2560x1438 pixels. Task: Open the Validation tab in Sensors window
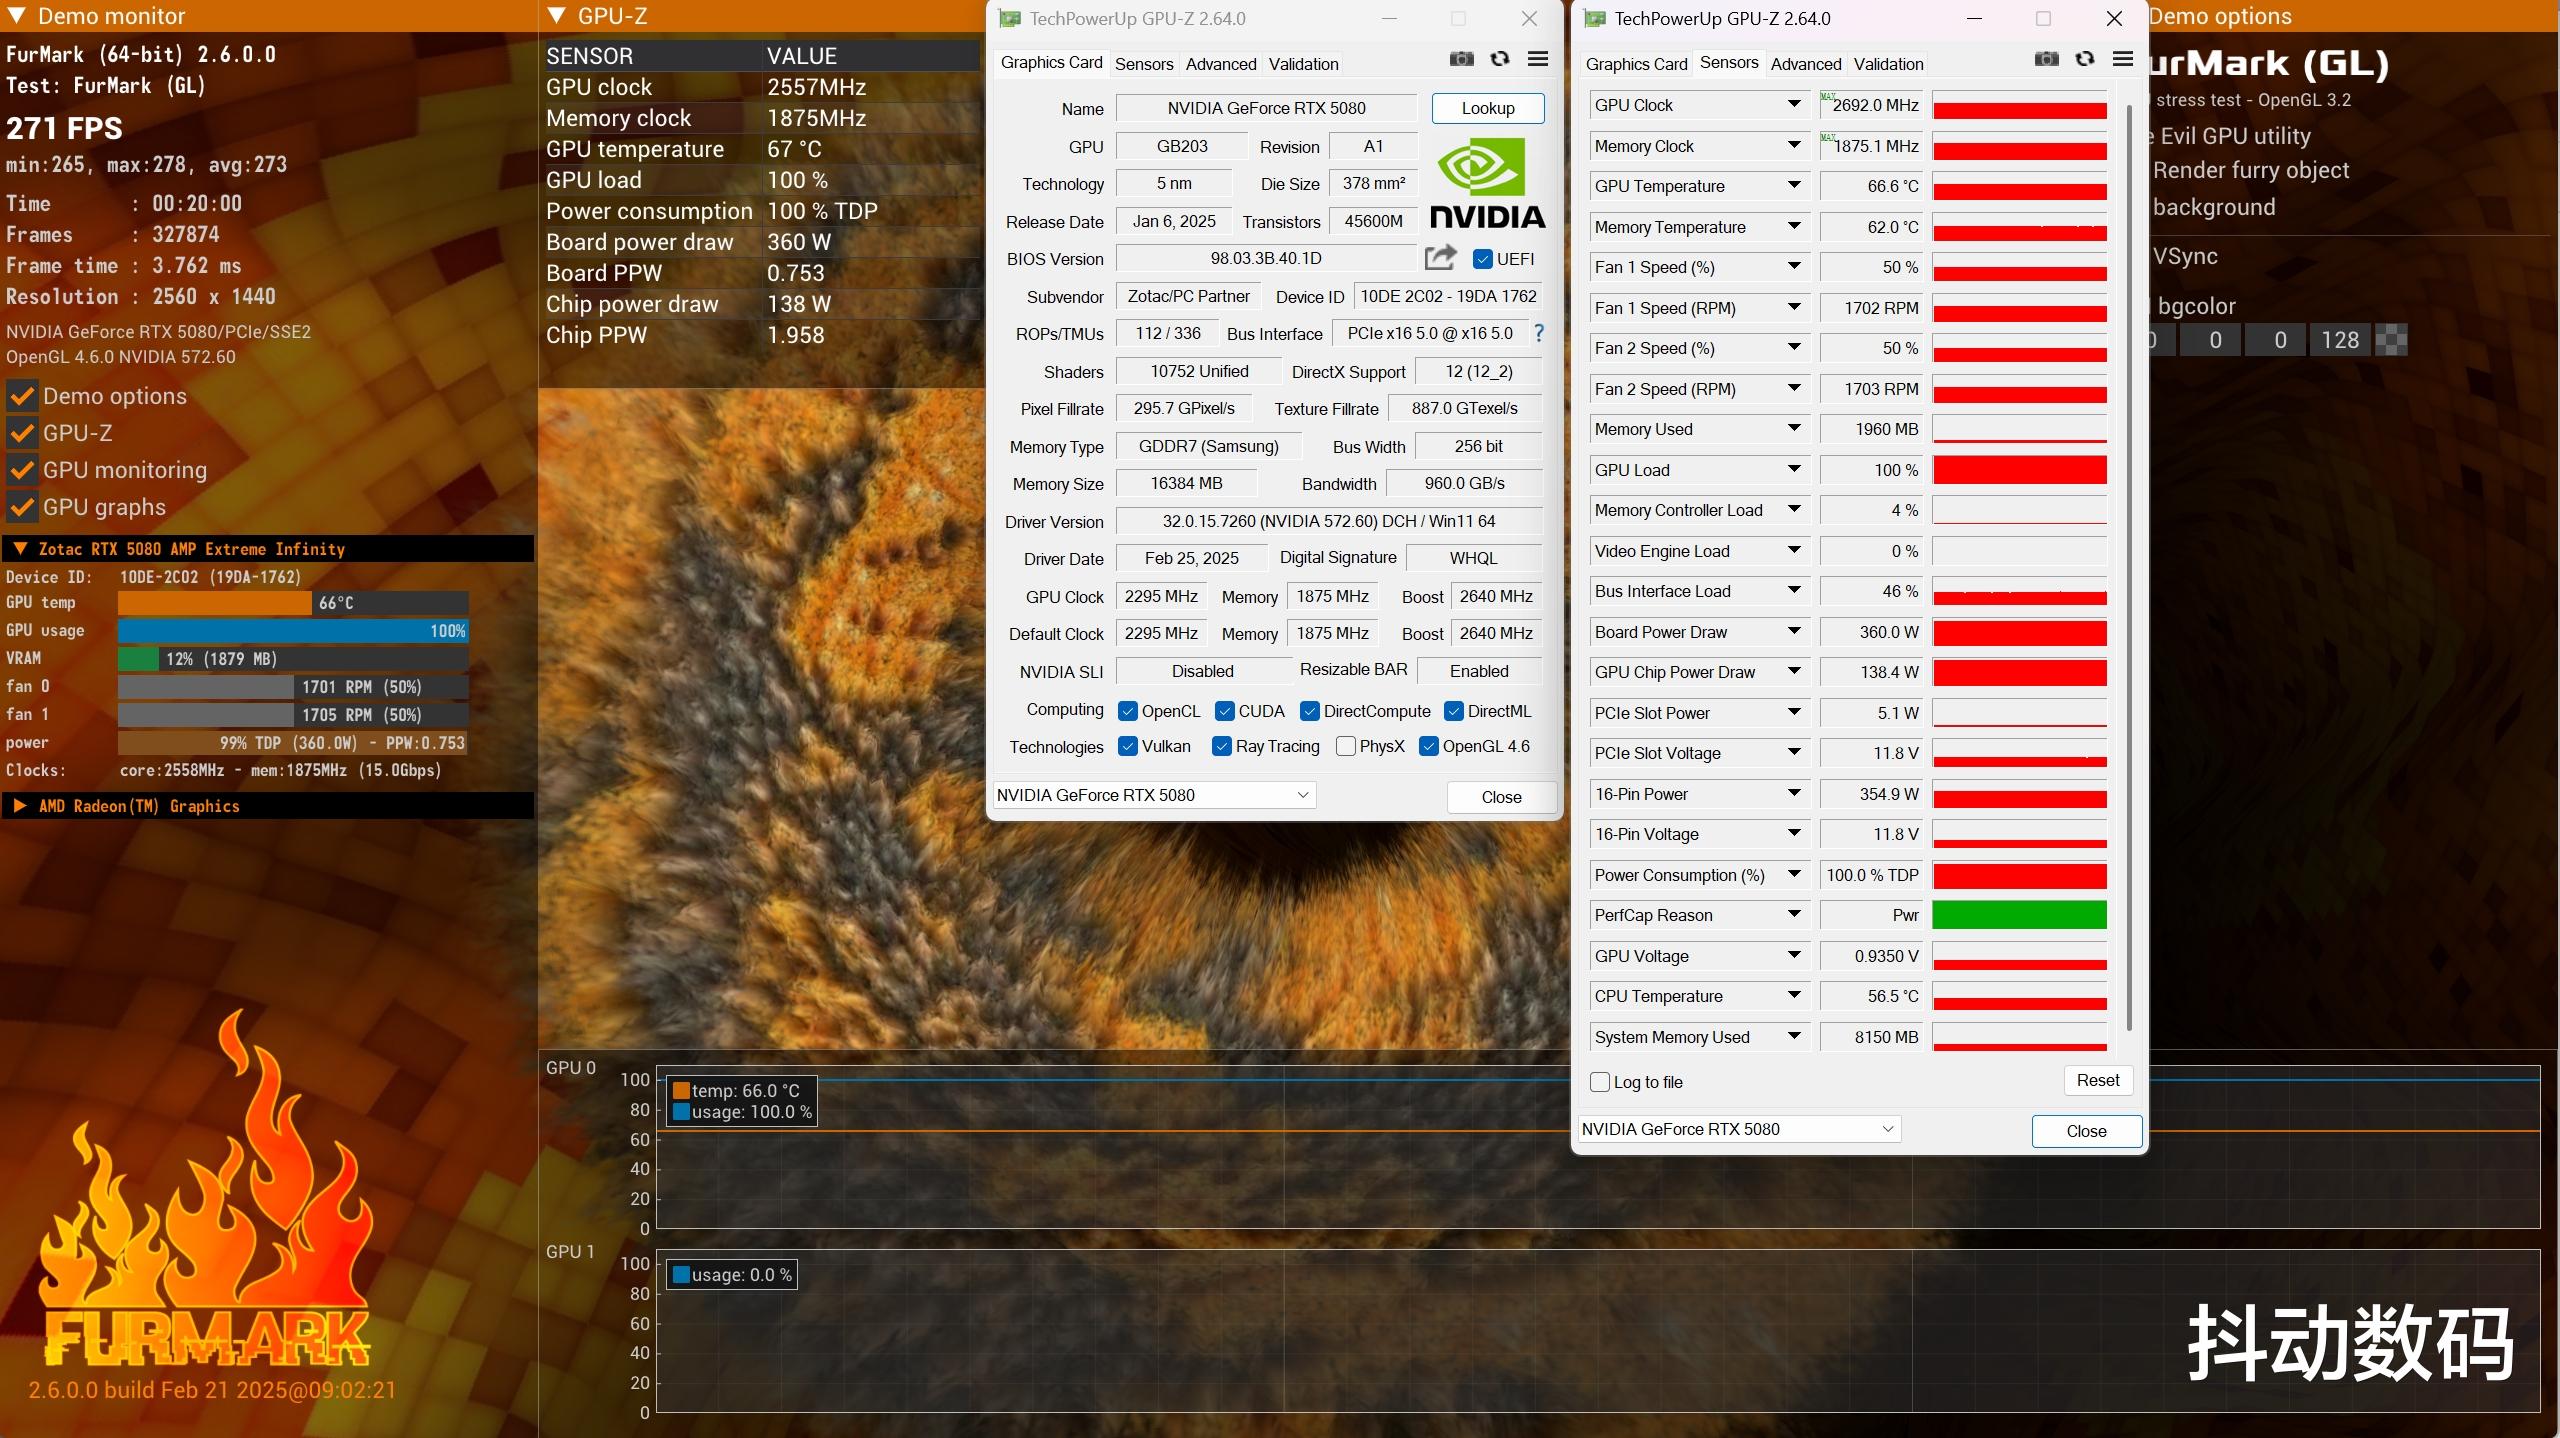(1887, 64)
